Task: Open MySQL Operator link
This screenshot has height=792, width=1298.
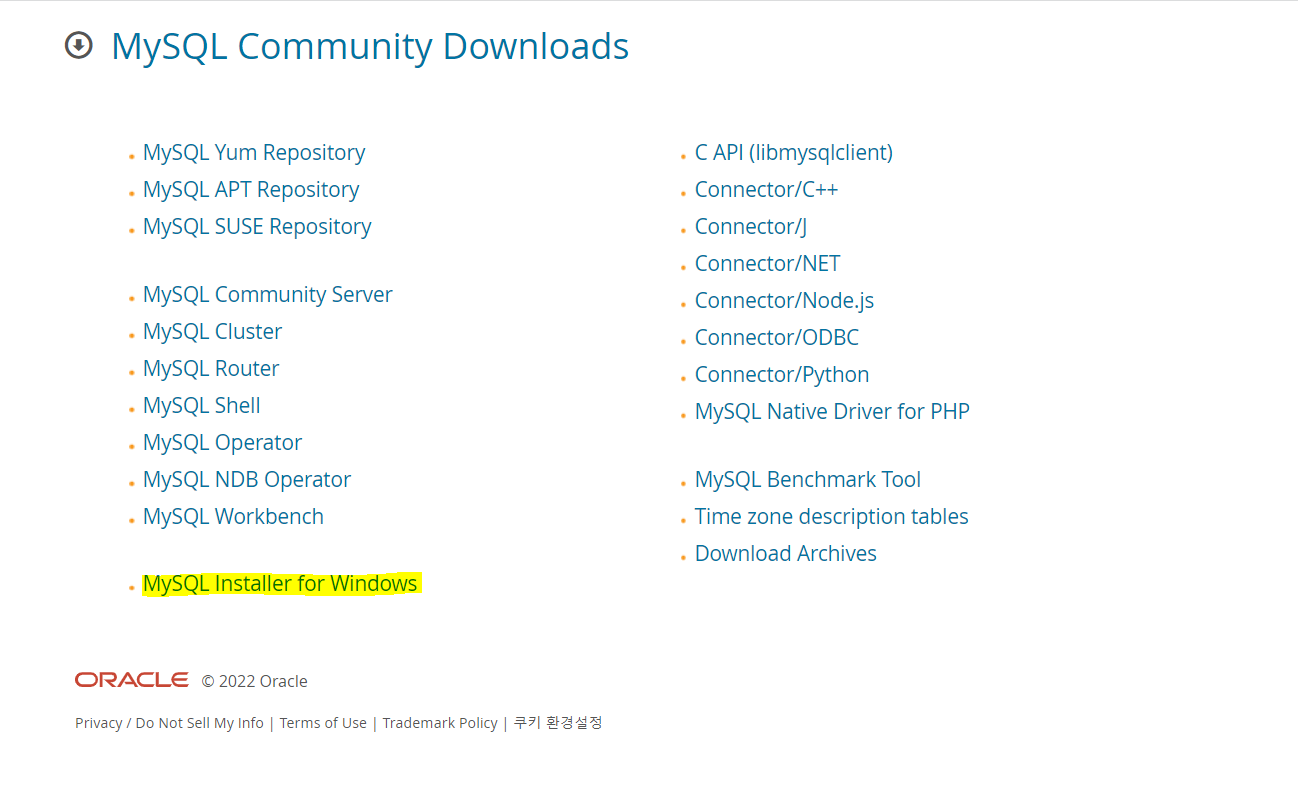Action: (222, 443)
